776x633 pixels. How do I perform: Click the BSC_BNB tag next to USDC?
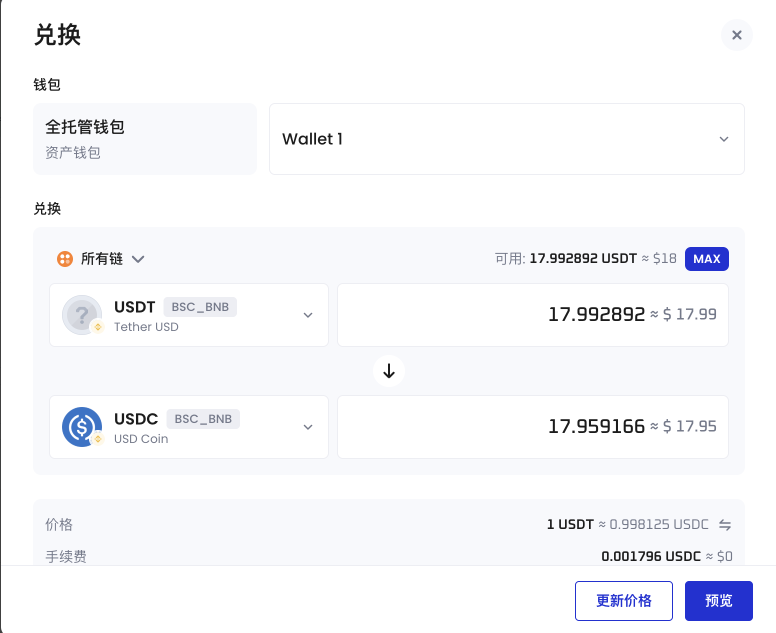pyautogui.click(x=203, y=419)
